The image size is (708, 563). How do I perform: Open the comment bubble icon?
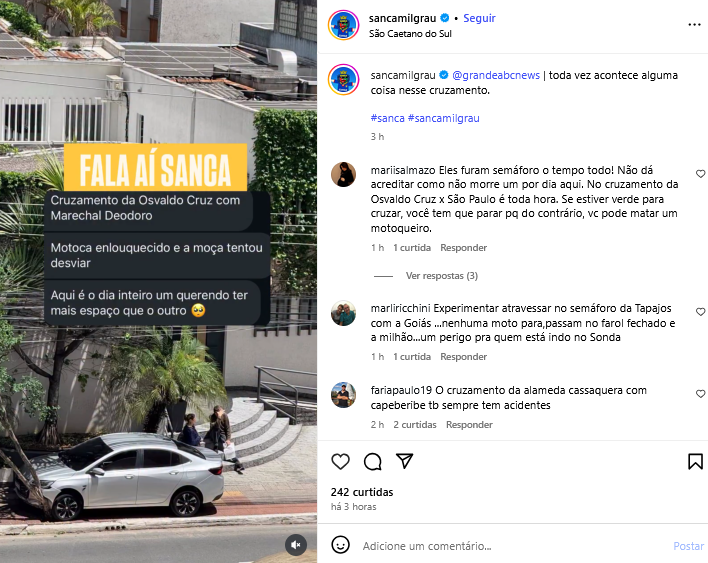(x=373, y=461)
